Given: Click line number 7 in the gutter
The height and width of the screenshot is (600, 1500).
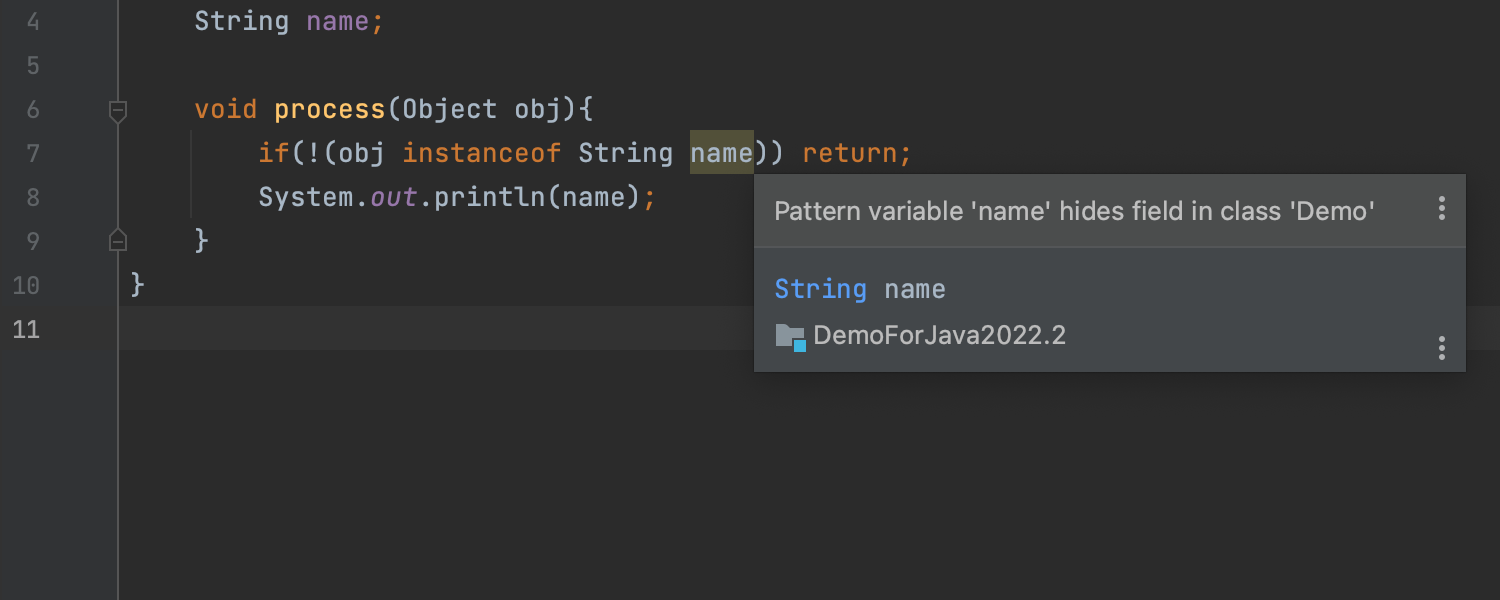Looking at the screenshot, I should [33, 153].
